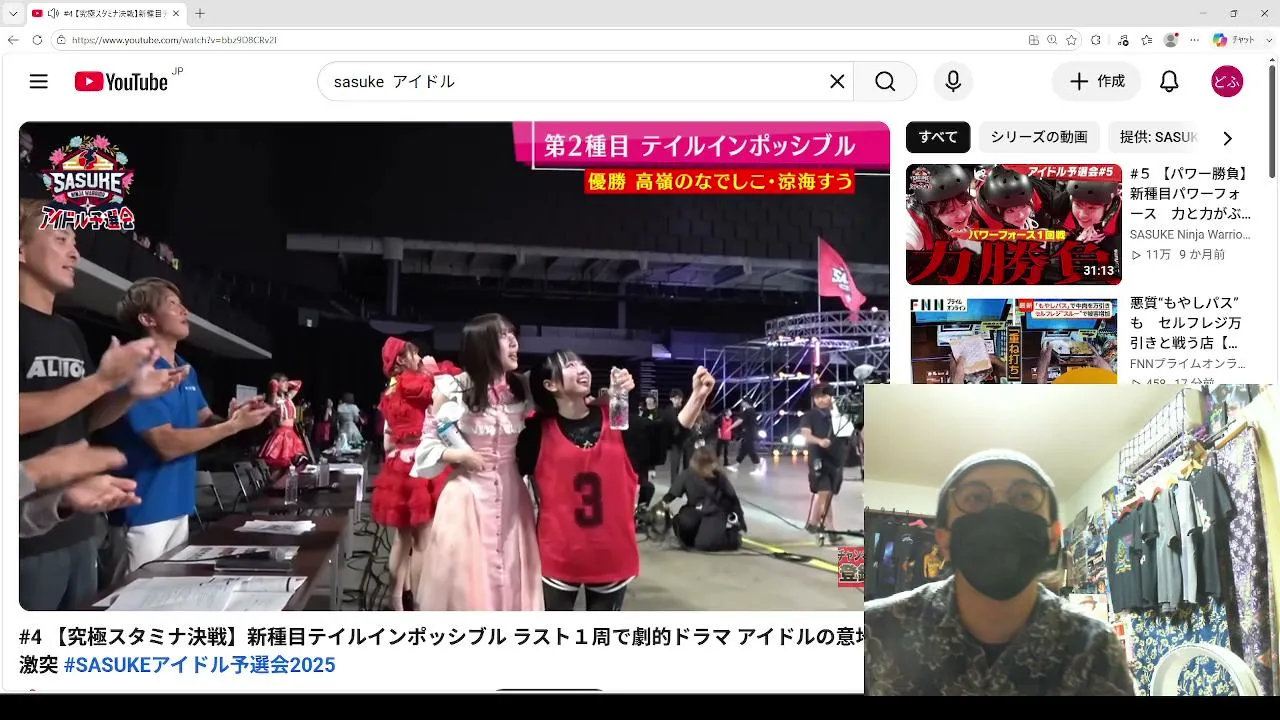The width and height of the screenshot is (1280, 720).
Task: Open the #5 パワー勝負 video thumbnail
Action: pos(1014,225)
